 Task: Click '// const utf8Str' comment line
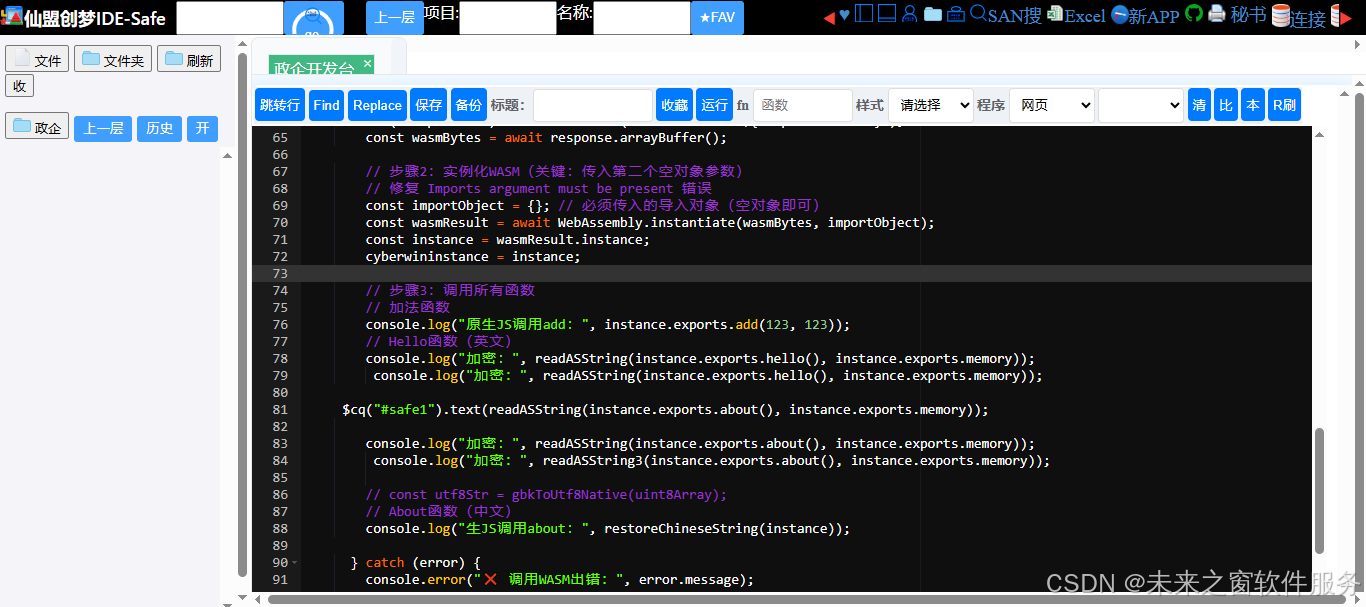coord(546,495)
